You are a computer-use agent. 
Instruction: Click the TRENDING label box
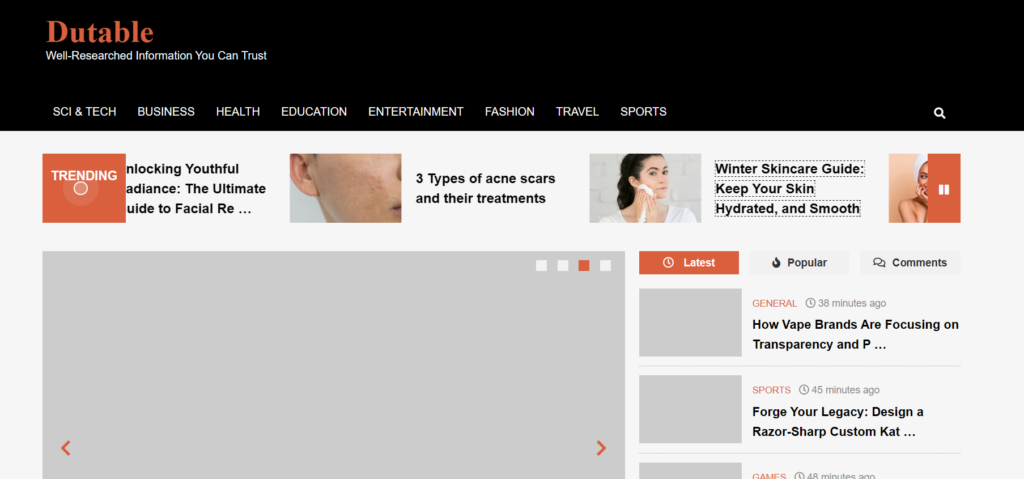point(84,188)
